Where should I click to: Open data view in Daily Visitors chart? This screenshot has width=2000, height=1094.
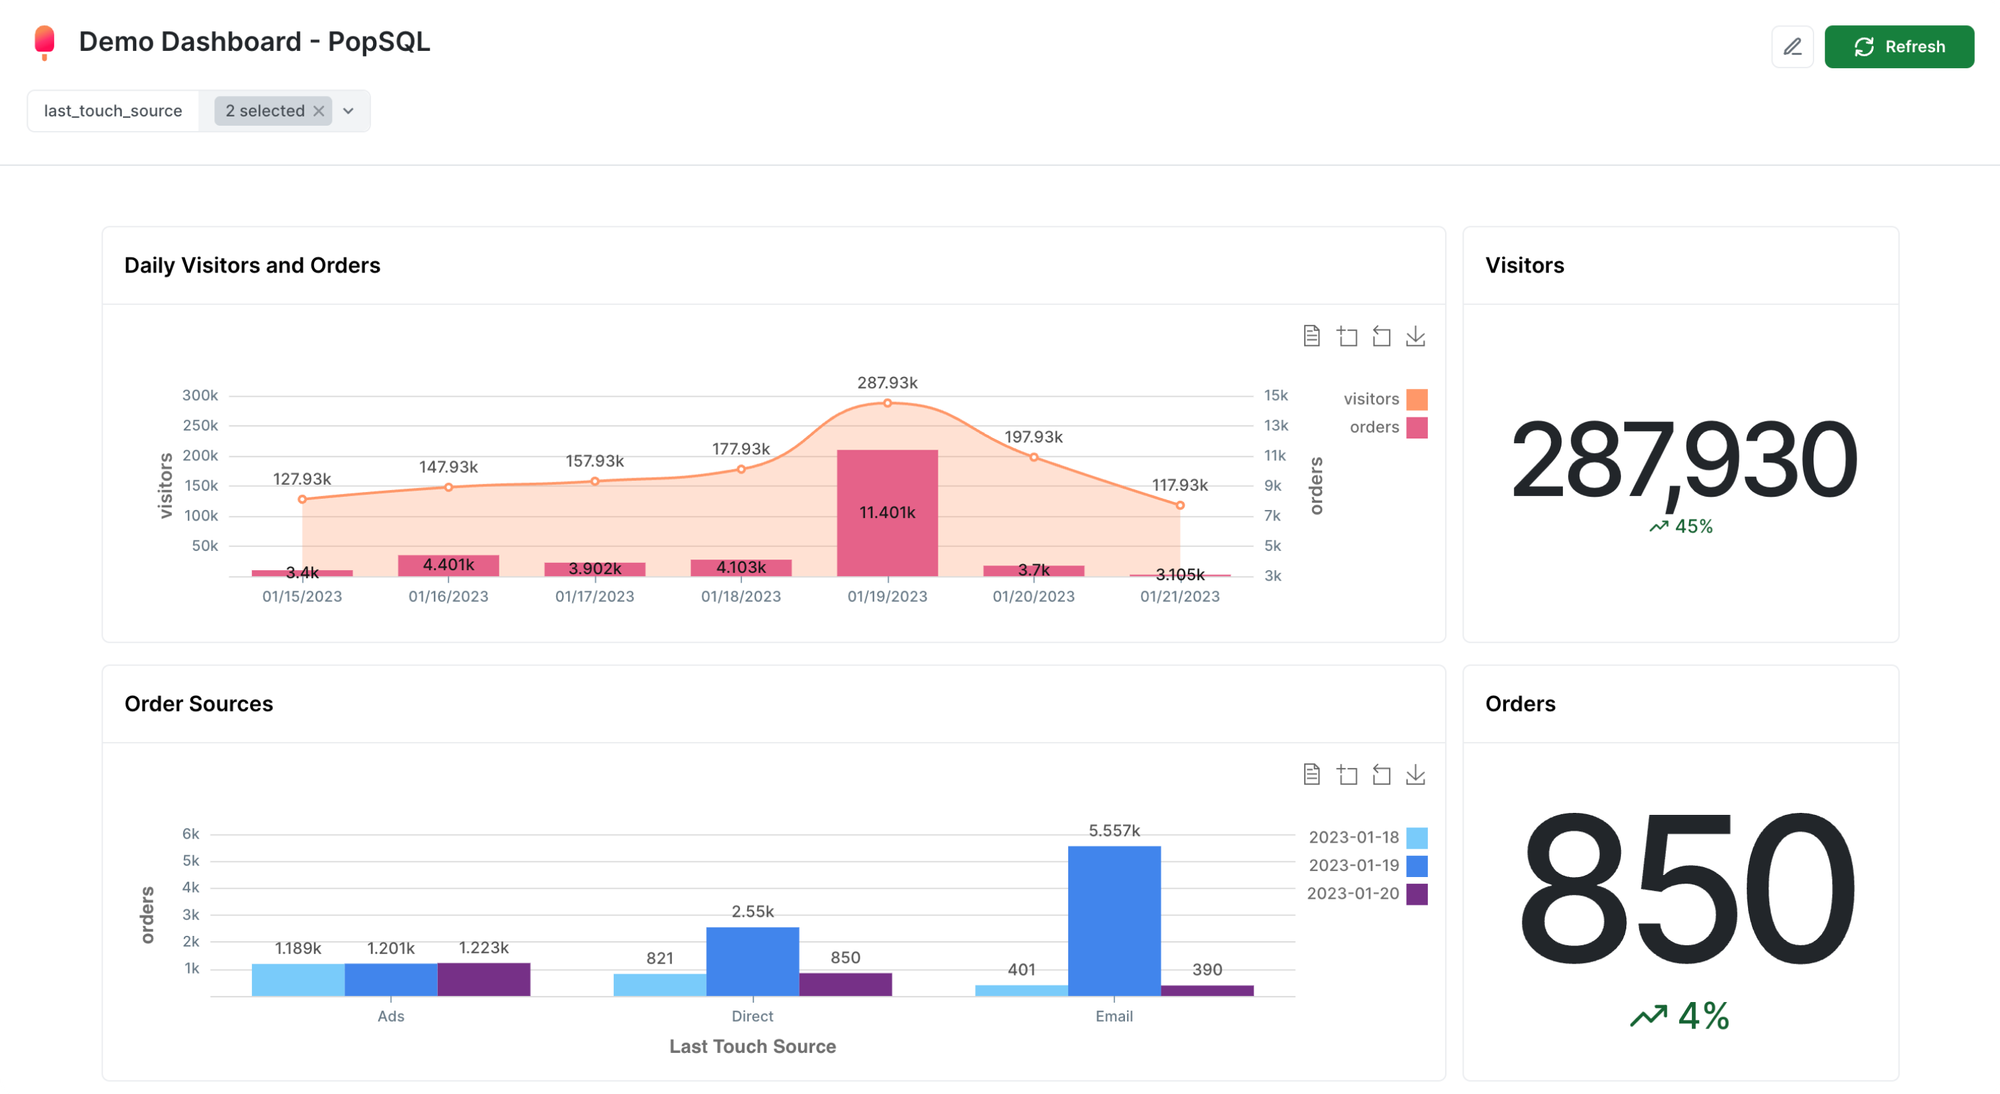(1312, 336)
